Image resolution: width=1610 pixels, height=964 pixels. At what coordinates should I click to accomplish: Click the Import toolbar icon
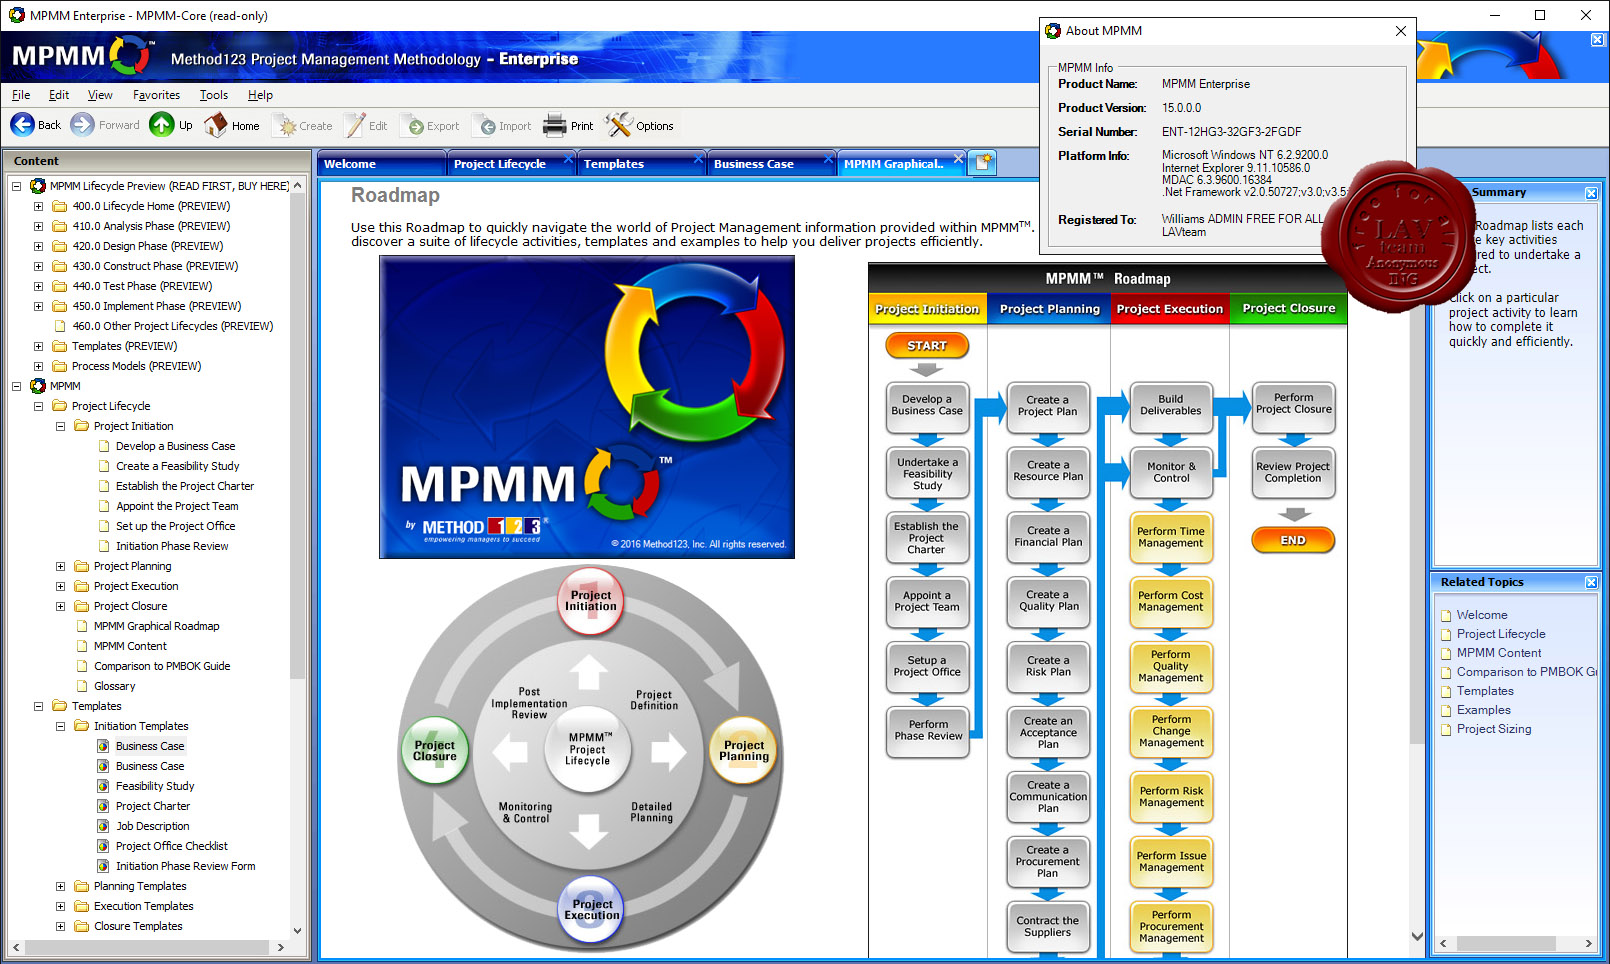click(x=487, y=126)
